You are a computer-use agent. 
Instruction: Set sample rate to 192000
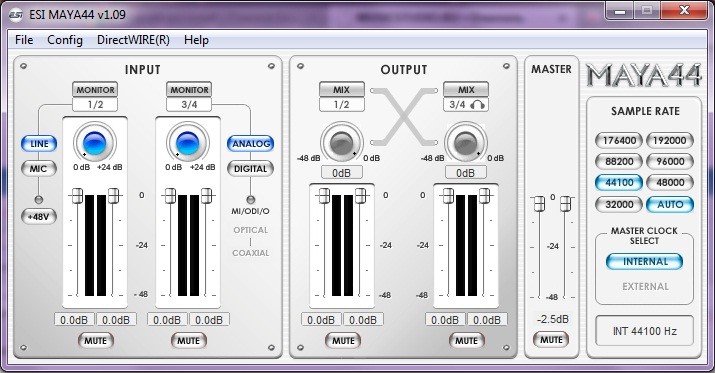[669, 140]
